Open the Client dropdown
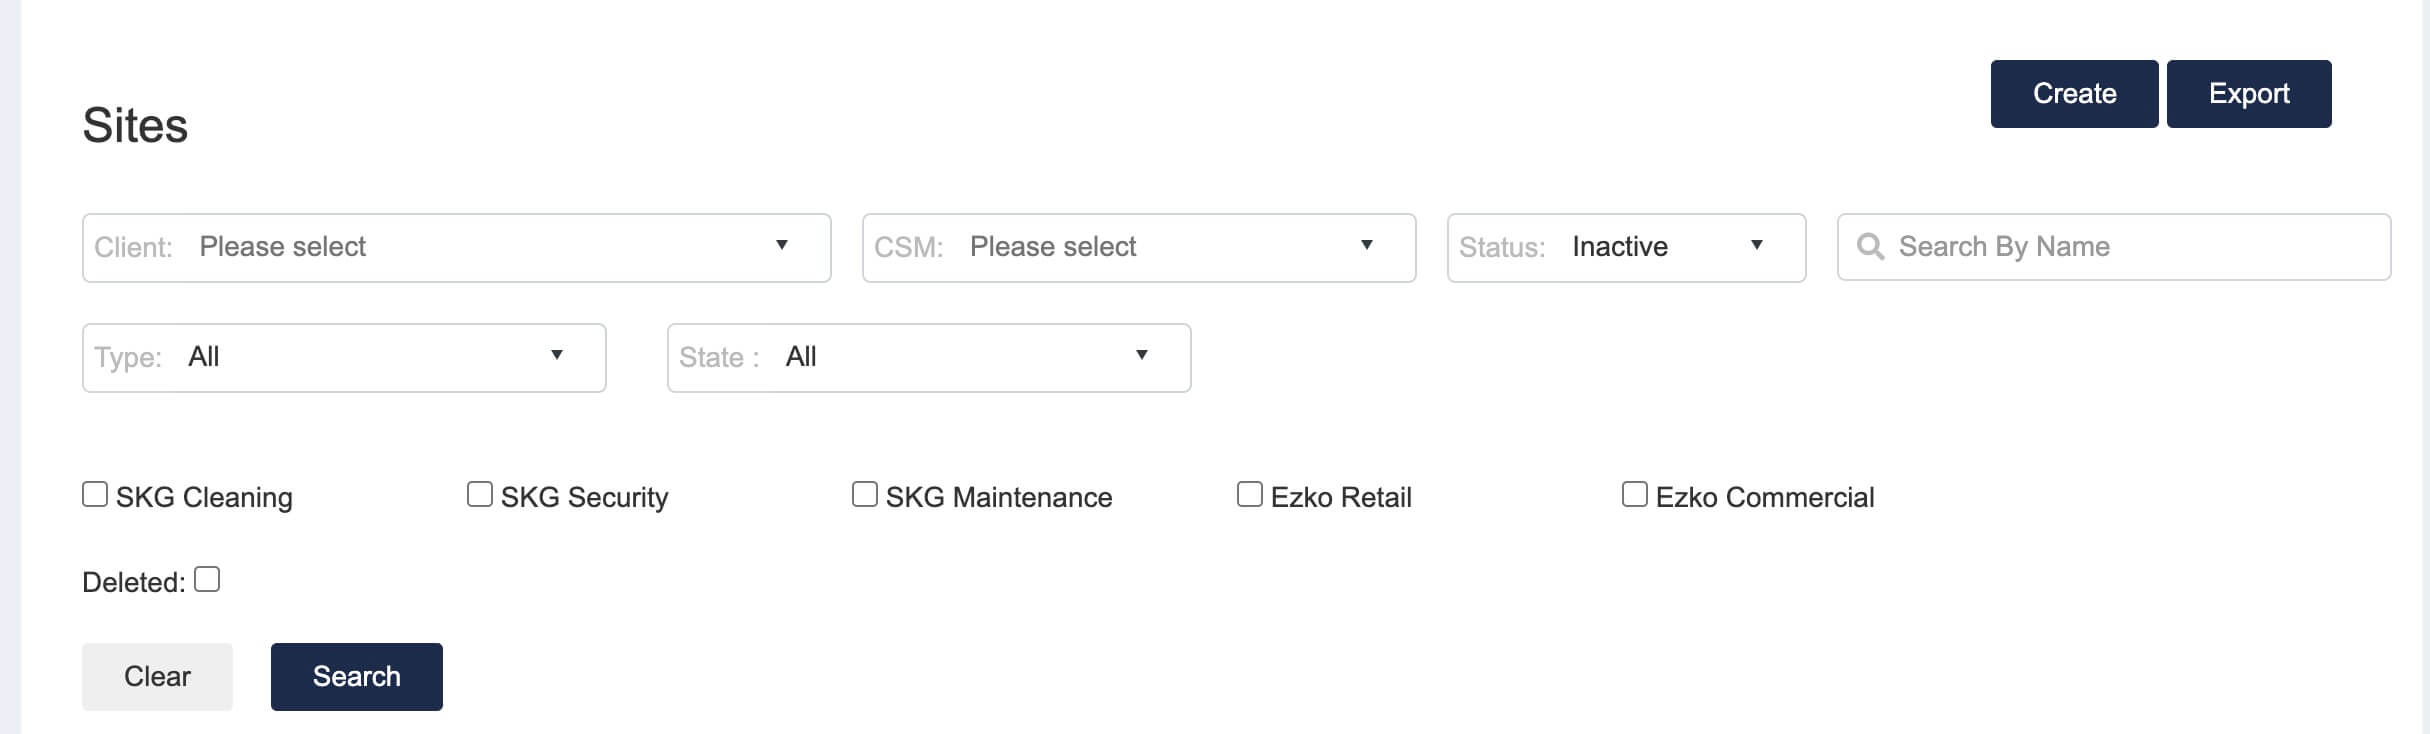The image size is (2430, 734). [x=456, y=248]
